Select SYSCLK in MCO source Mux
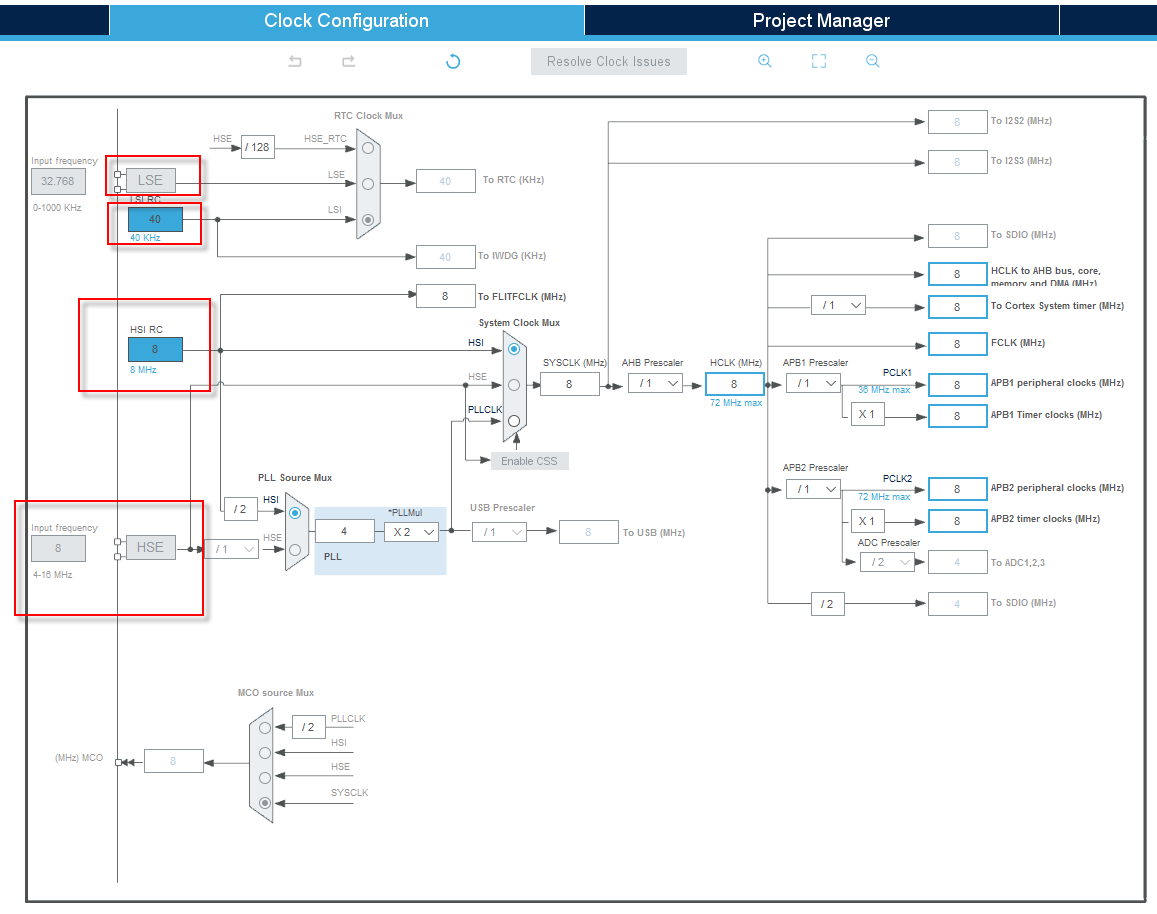The image size is (1157, 914). coord(265,803)
